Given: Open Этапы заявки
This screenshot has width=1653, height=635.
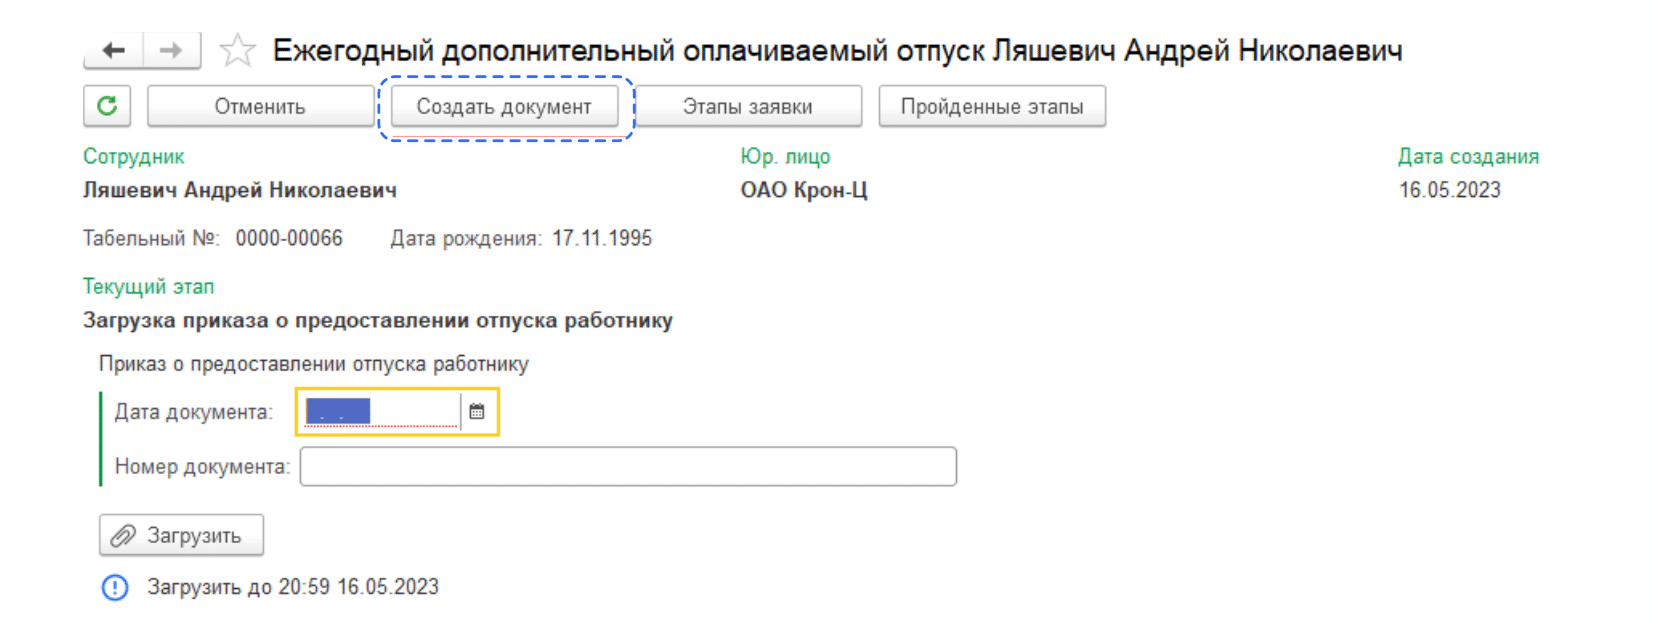Looking at the screenshot, I should click(747, 107).
